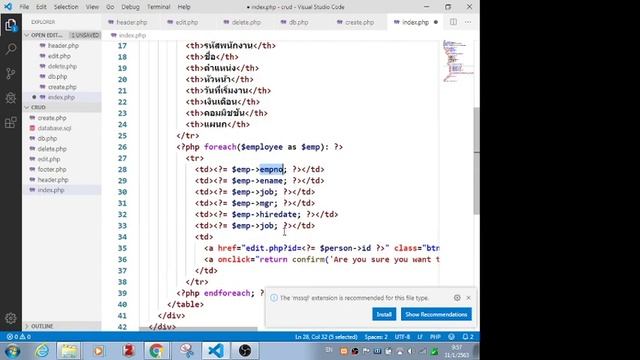Viewport: 640px width, 360px height.
Task: Open the Selection menu
Action: click(x=66, y=7)
